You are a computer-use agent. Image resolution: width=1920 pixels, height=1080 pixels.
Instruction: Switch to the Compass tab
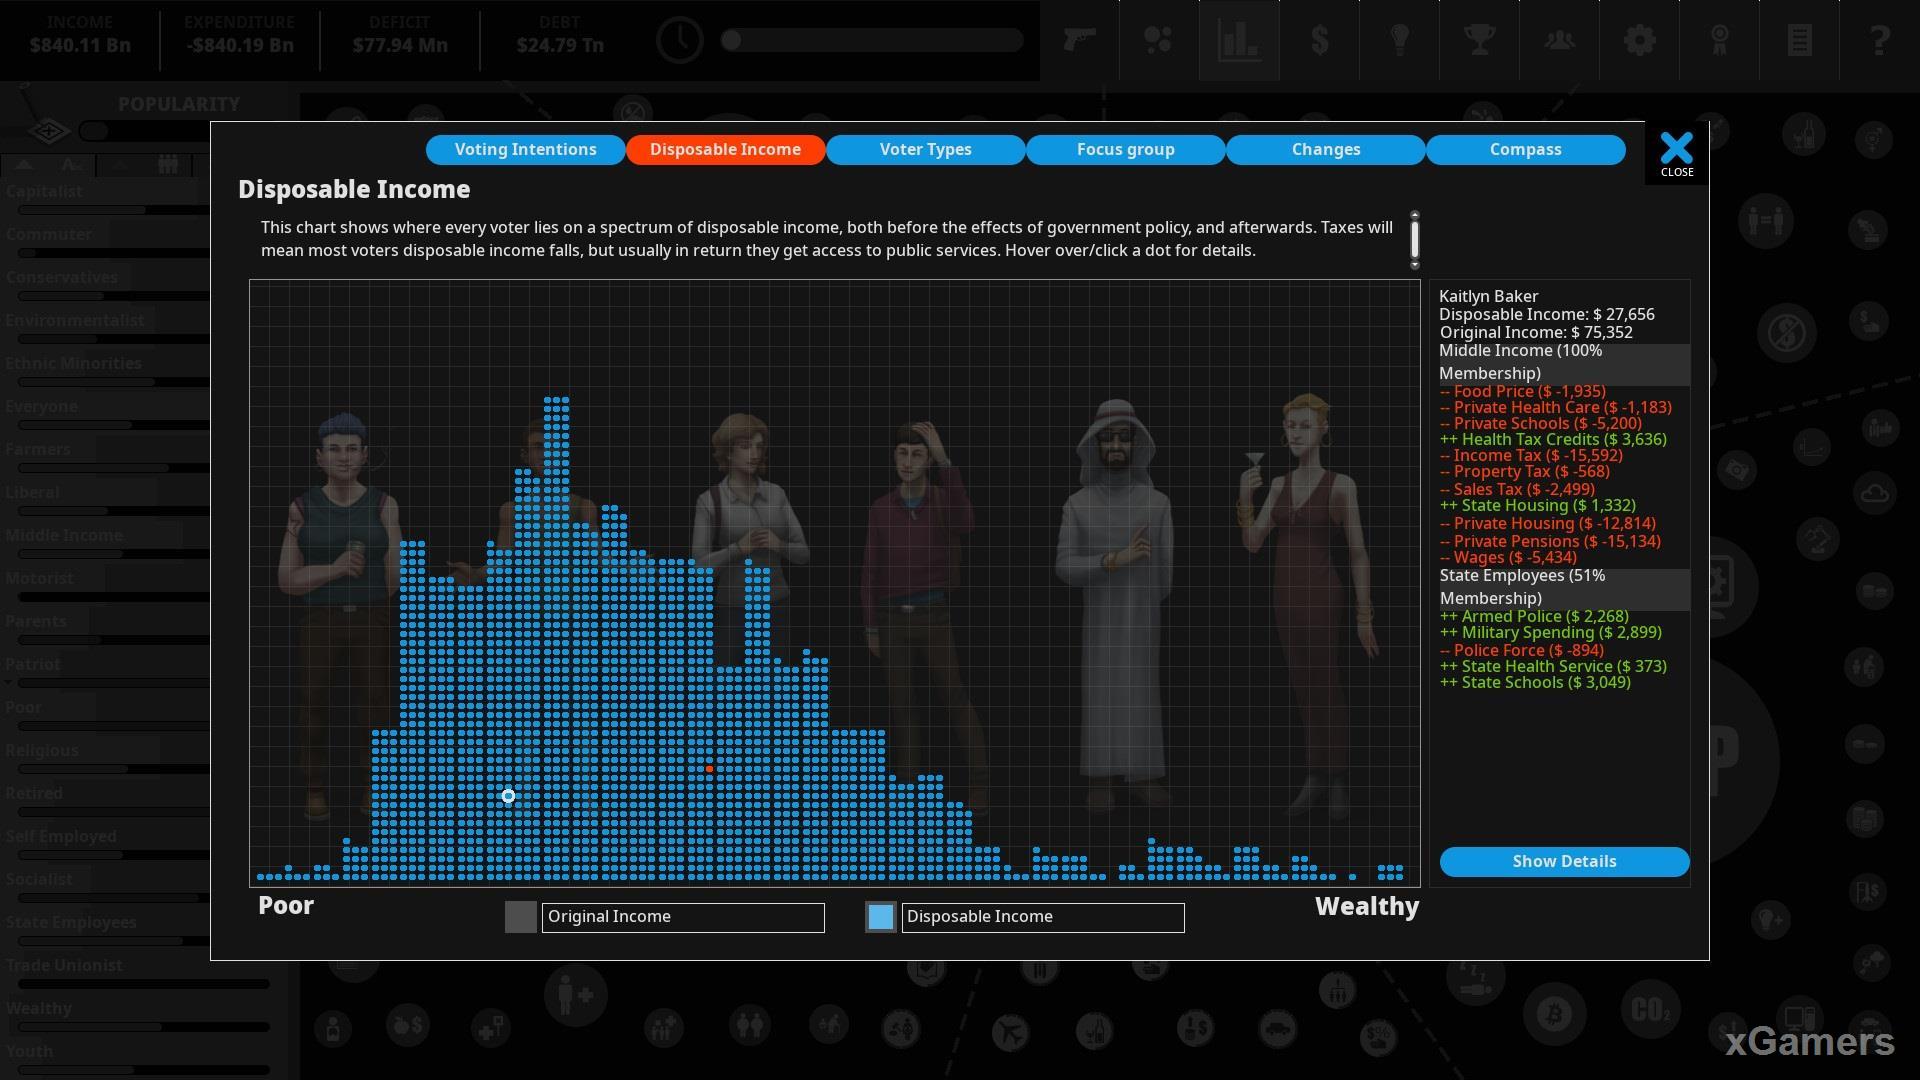coord(1524,148)
